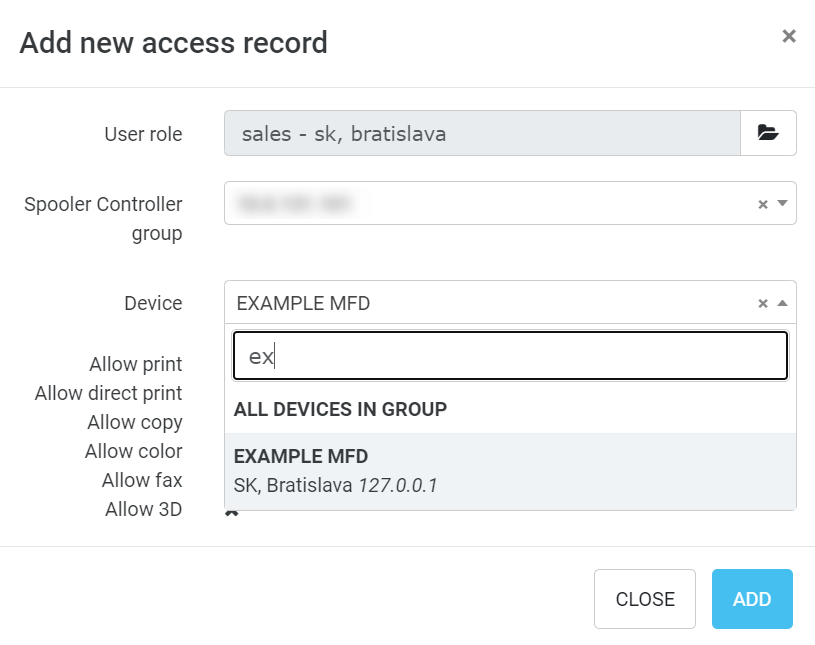Expand the Spooler Controller group dropdown
Viewport: 815px width, 645px height.
pyautogui.click(x=781, y=203)
